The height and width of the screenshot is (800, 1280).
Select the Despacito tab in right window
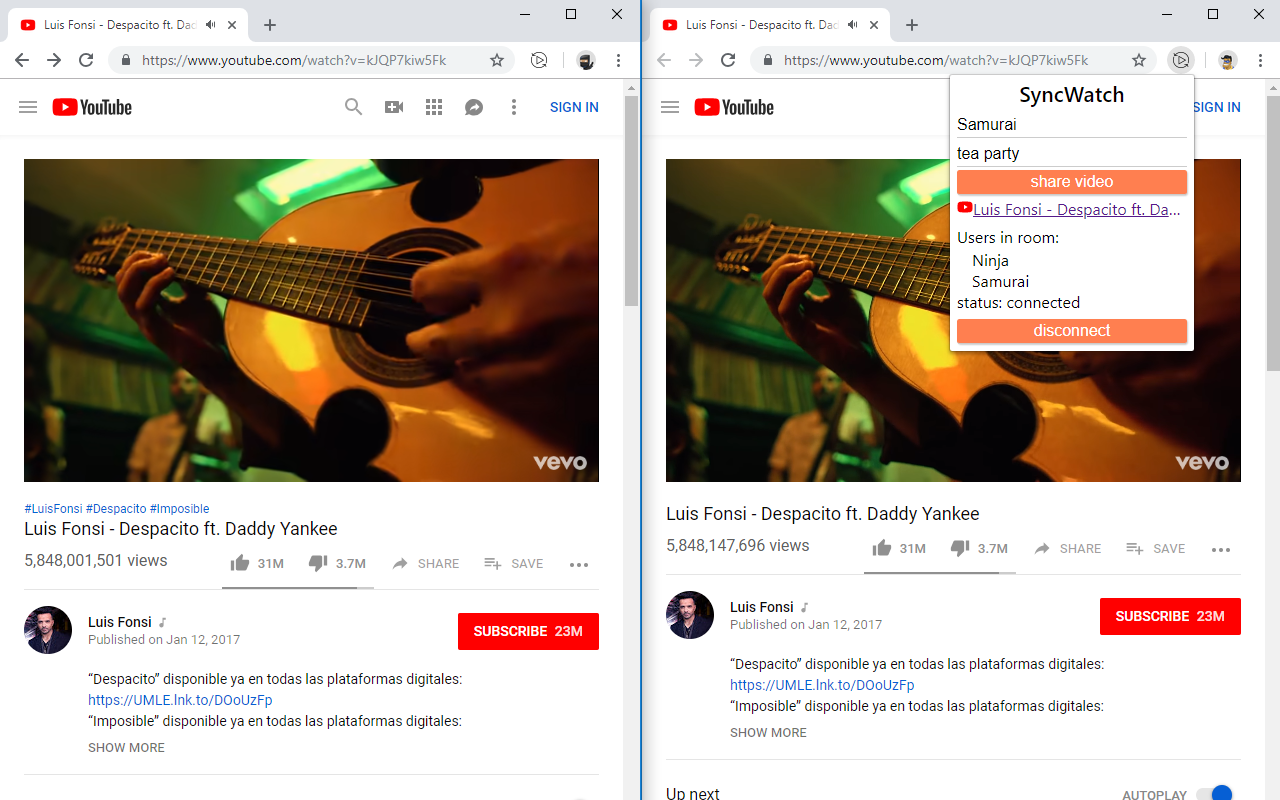772,25
